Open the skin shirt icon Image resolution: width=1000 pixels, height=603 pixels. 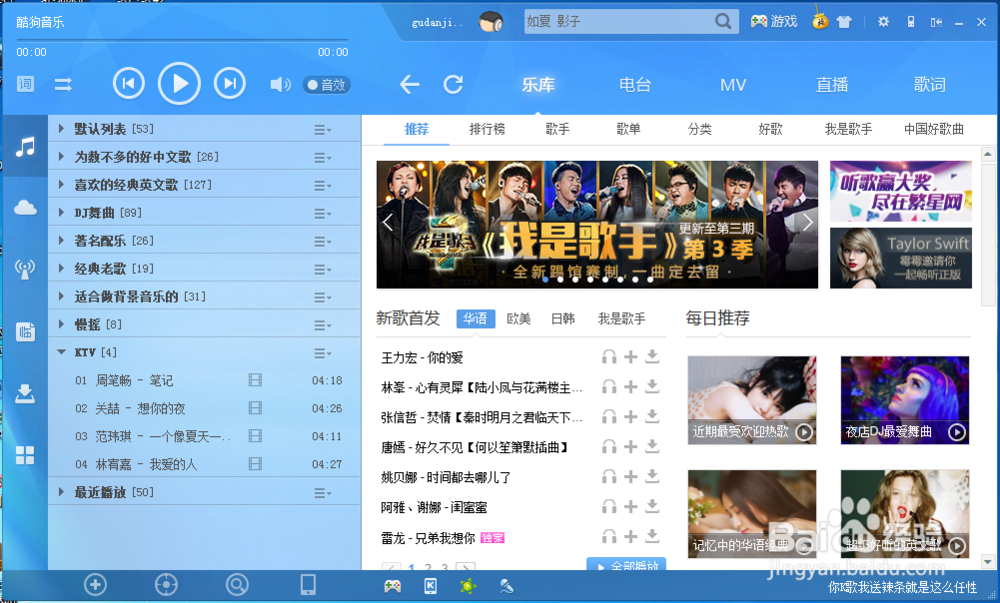tap(844, 22)
